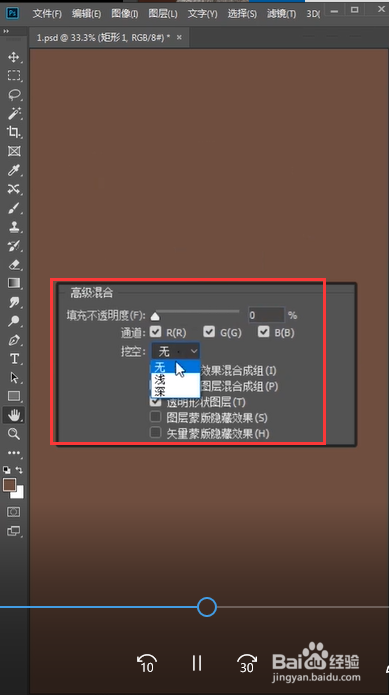Choose 深 in the knockout list

[175, 391]
